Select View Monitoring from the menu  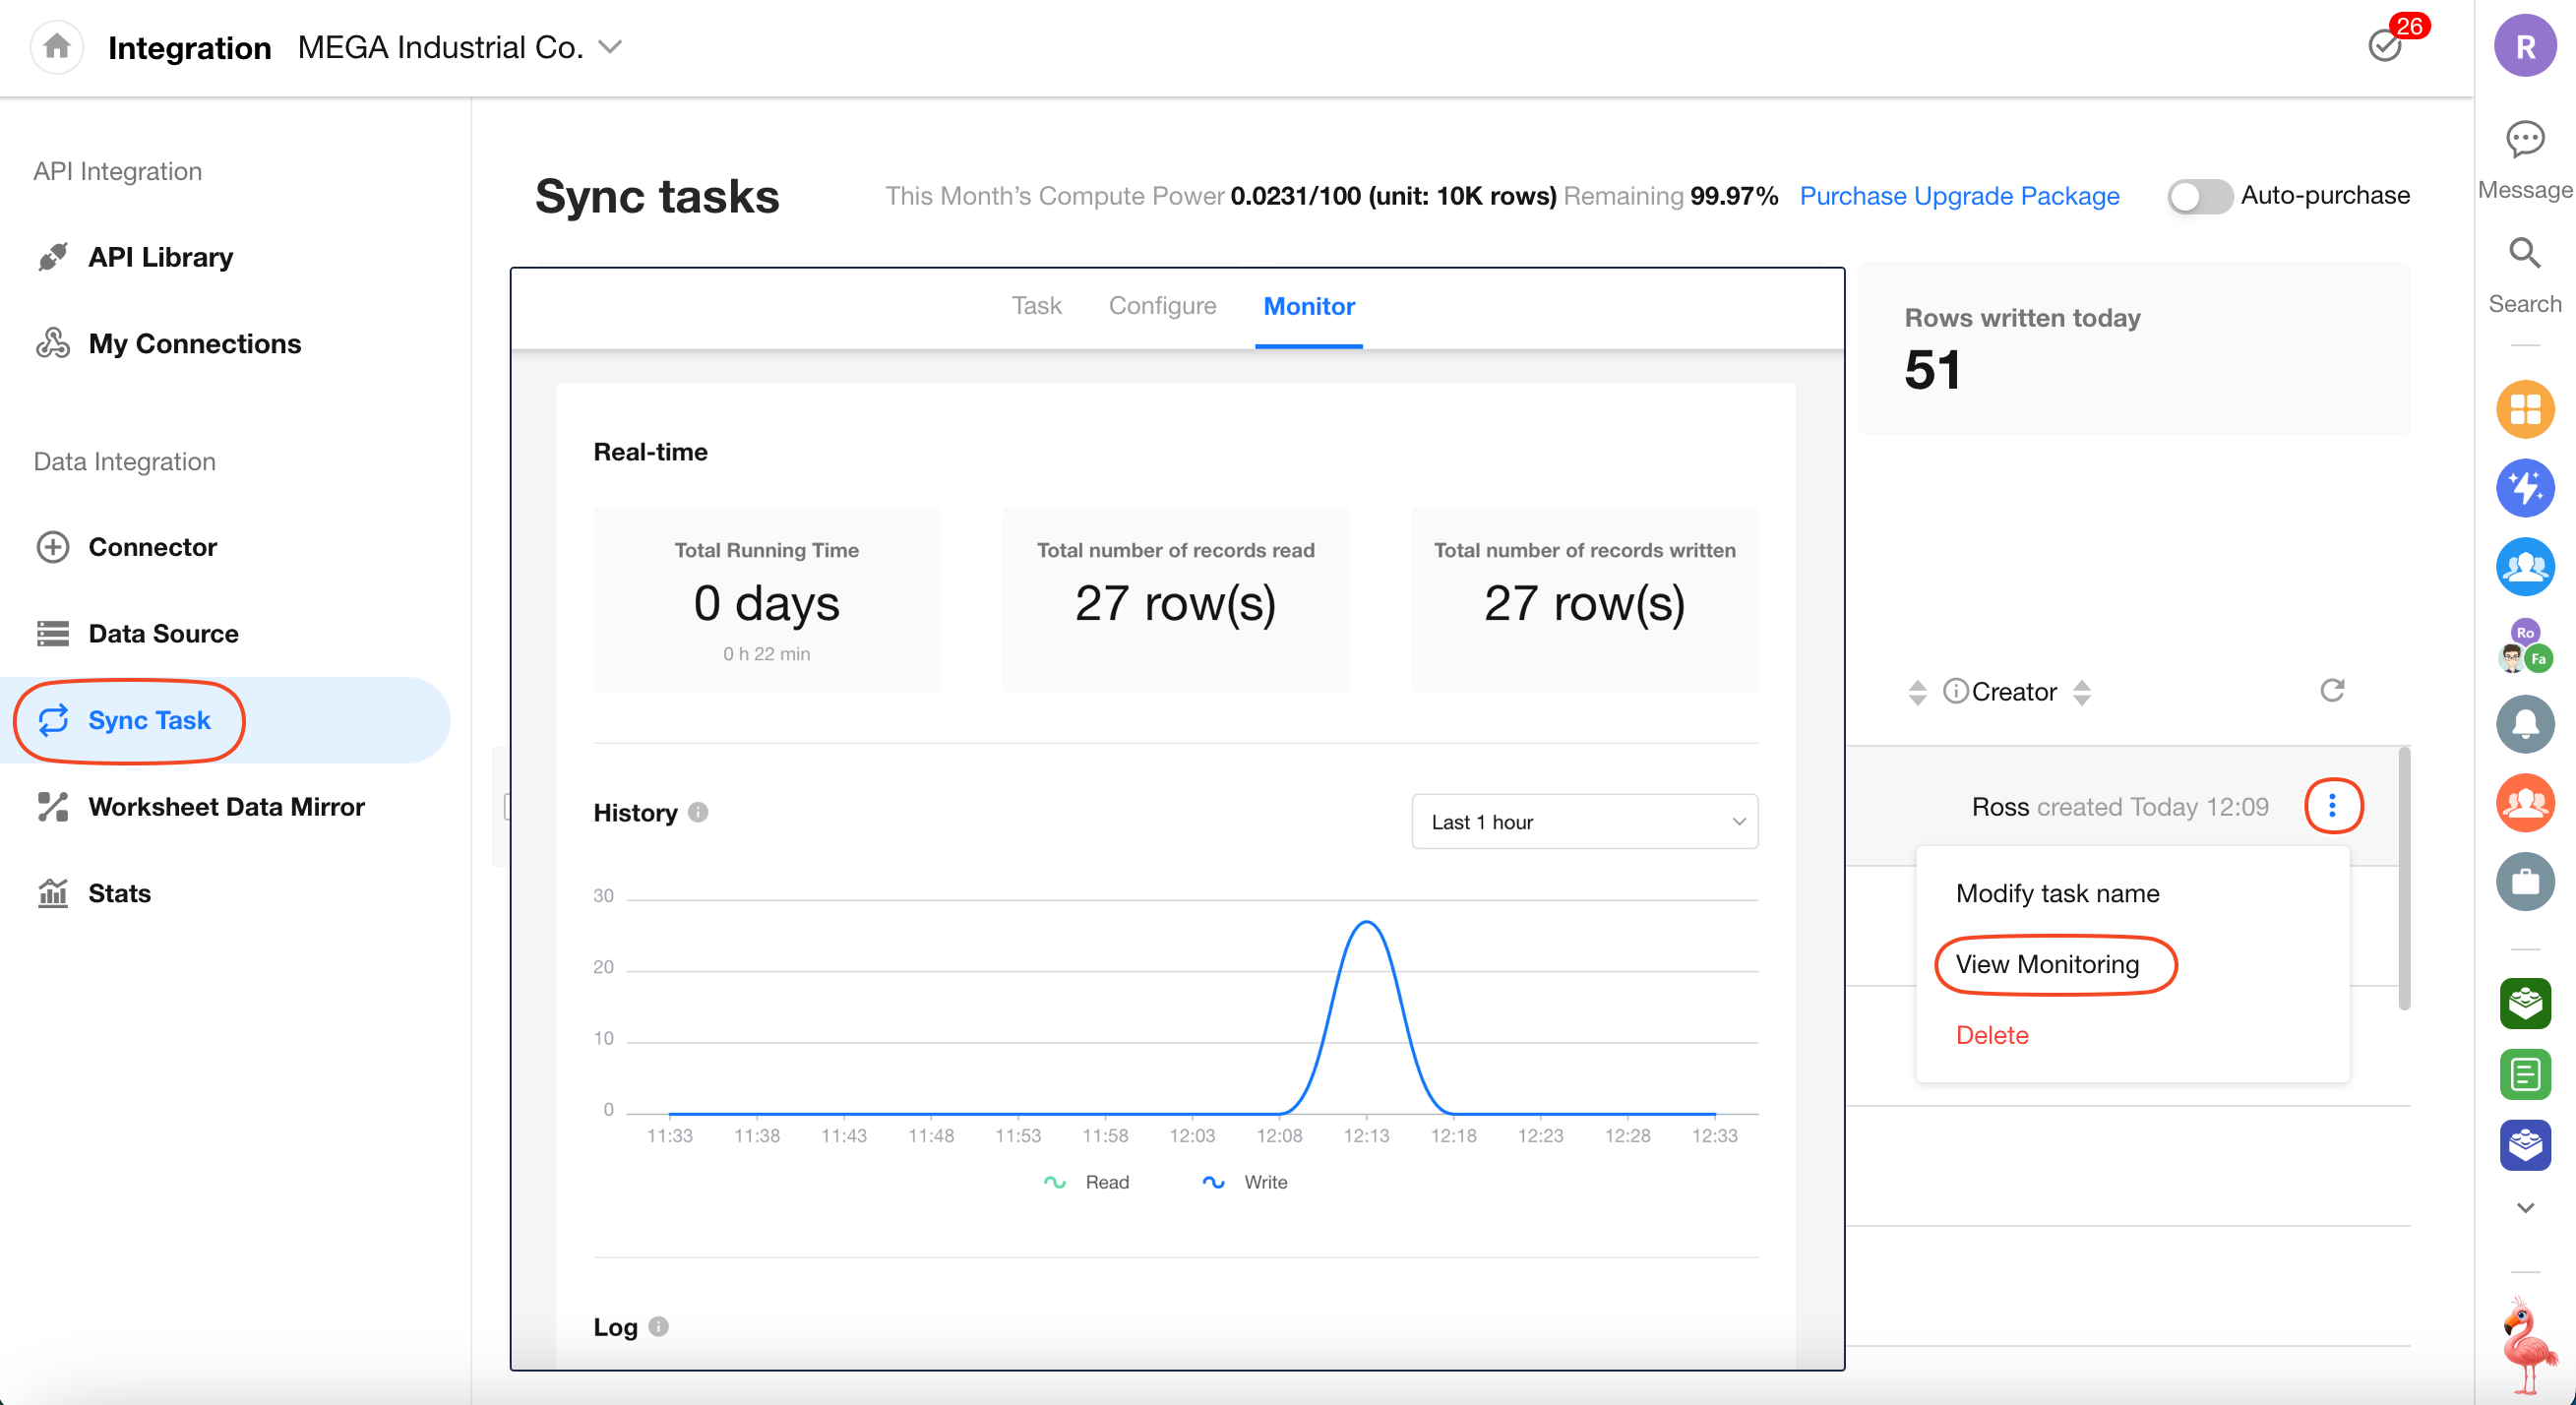pyautogui.click(x=2047, y=964)
